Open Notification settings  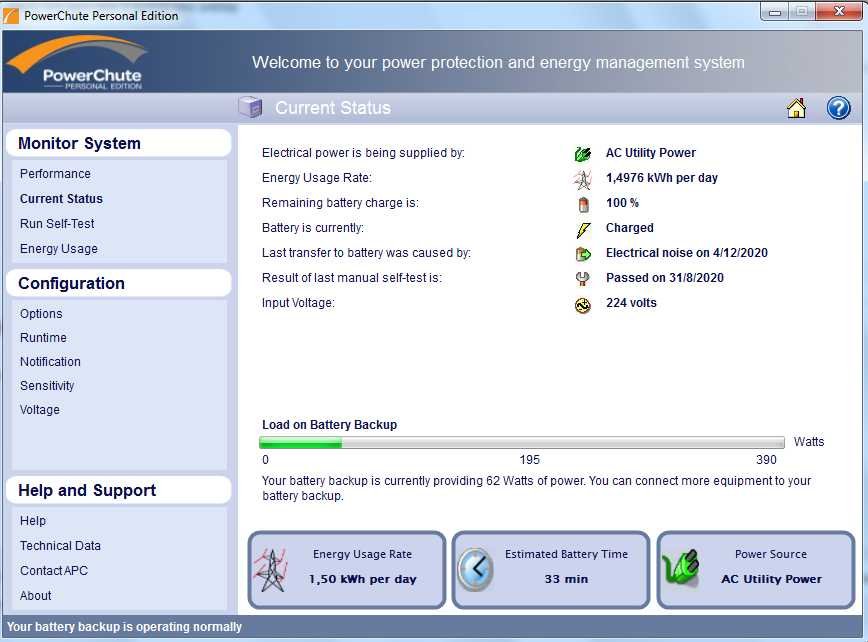tap(50, 361)
